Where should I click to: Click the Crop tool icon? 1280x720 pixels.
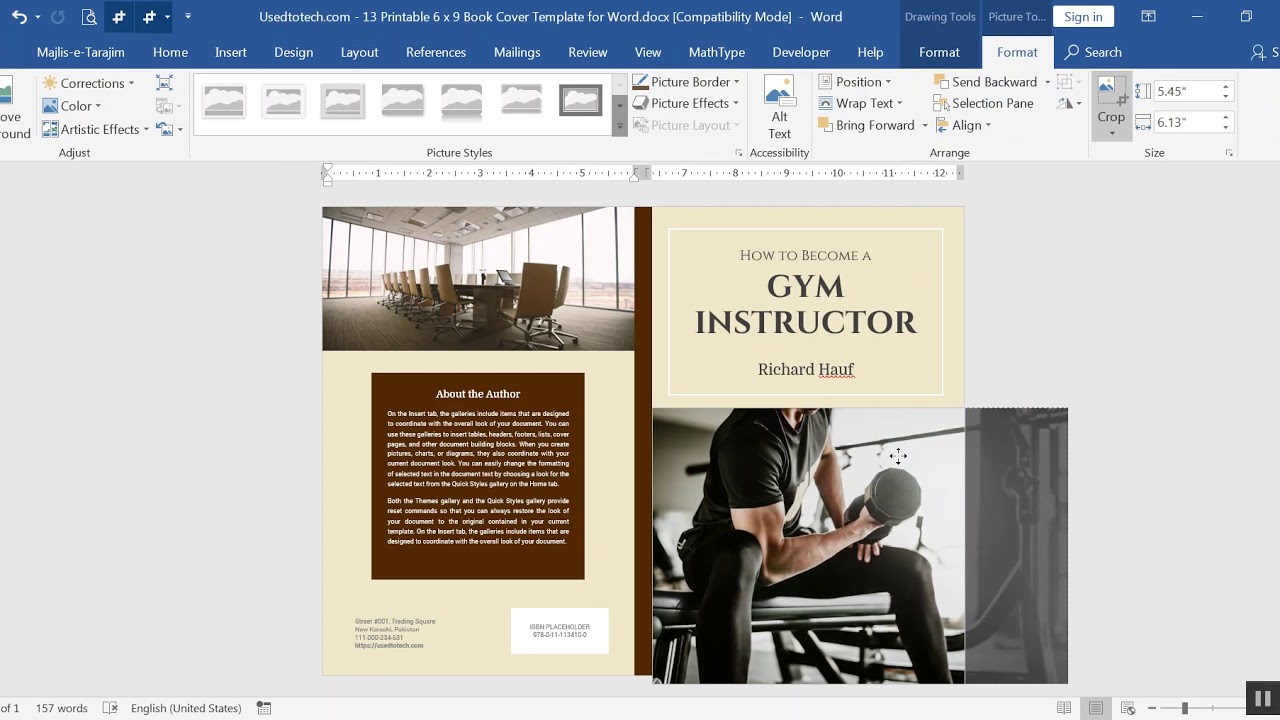coord(1111,93)
